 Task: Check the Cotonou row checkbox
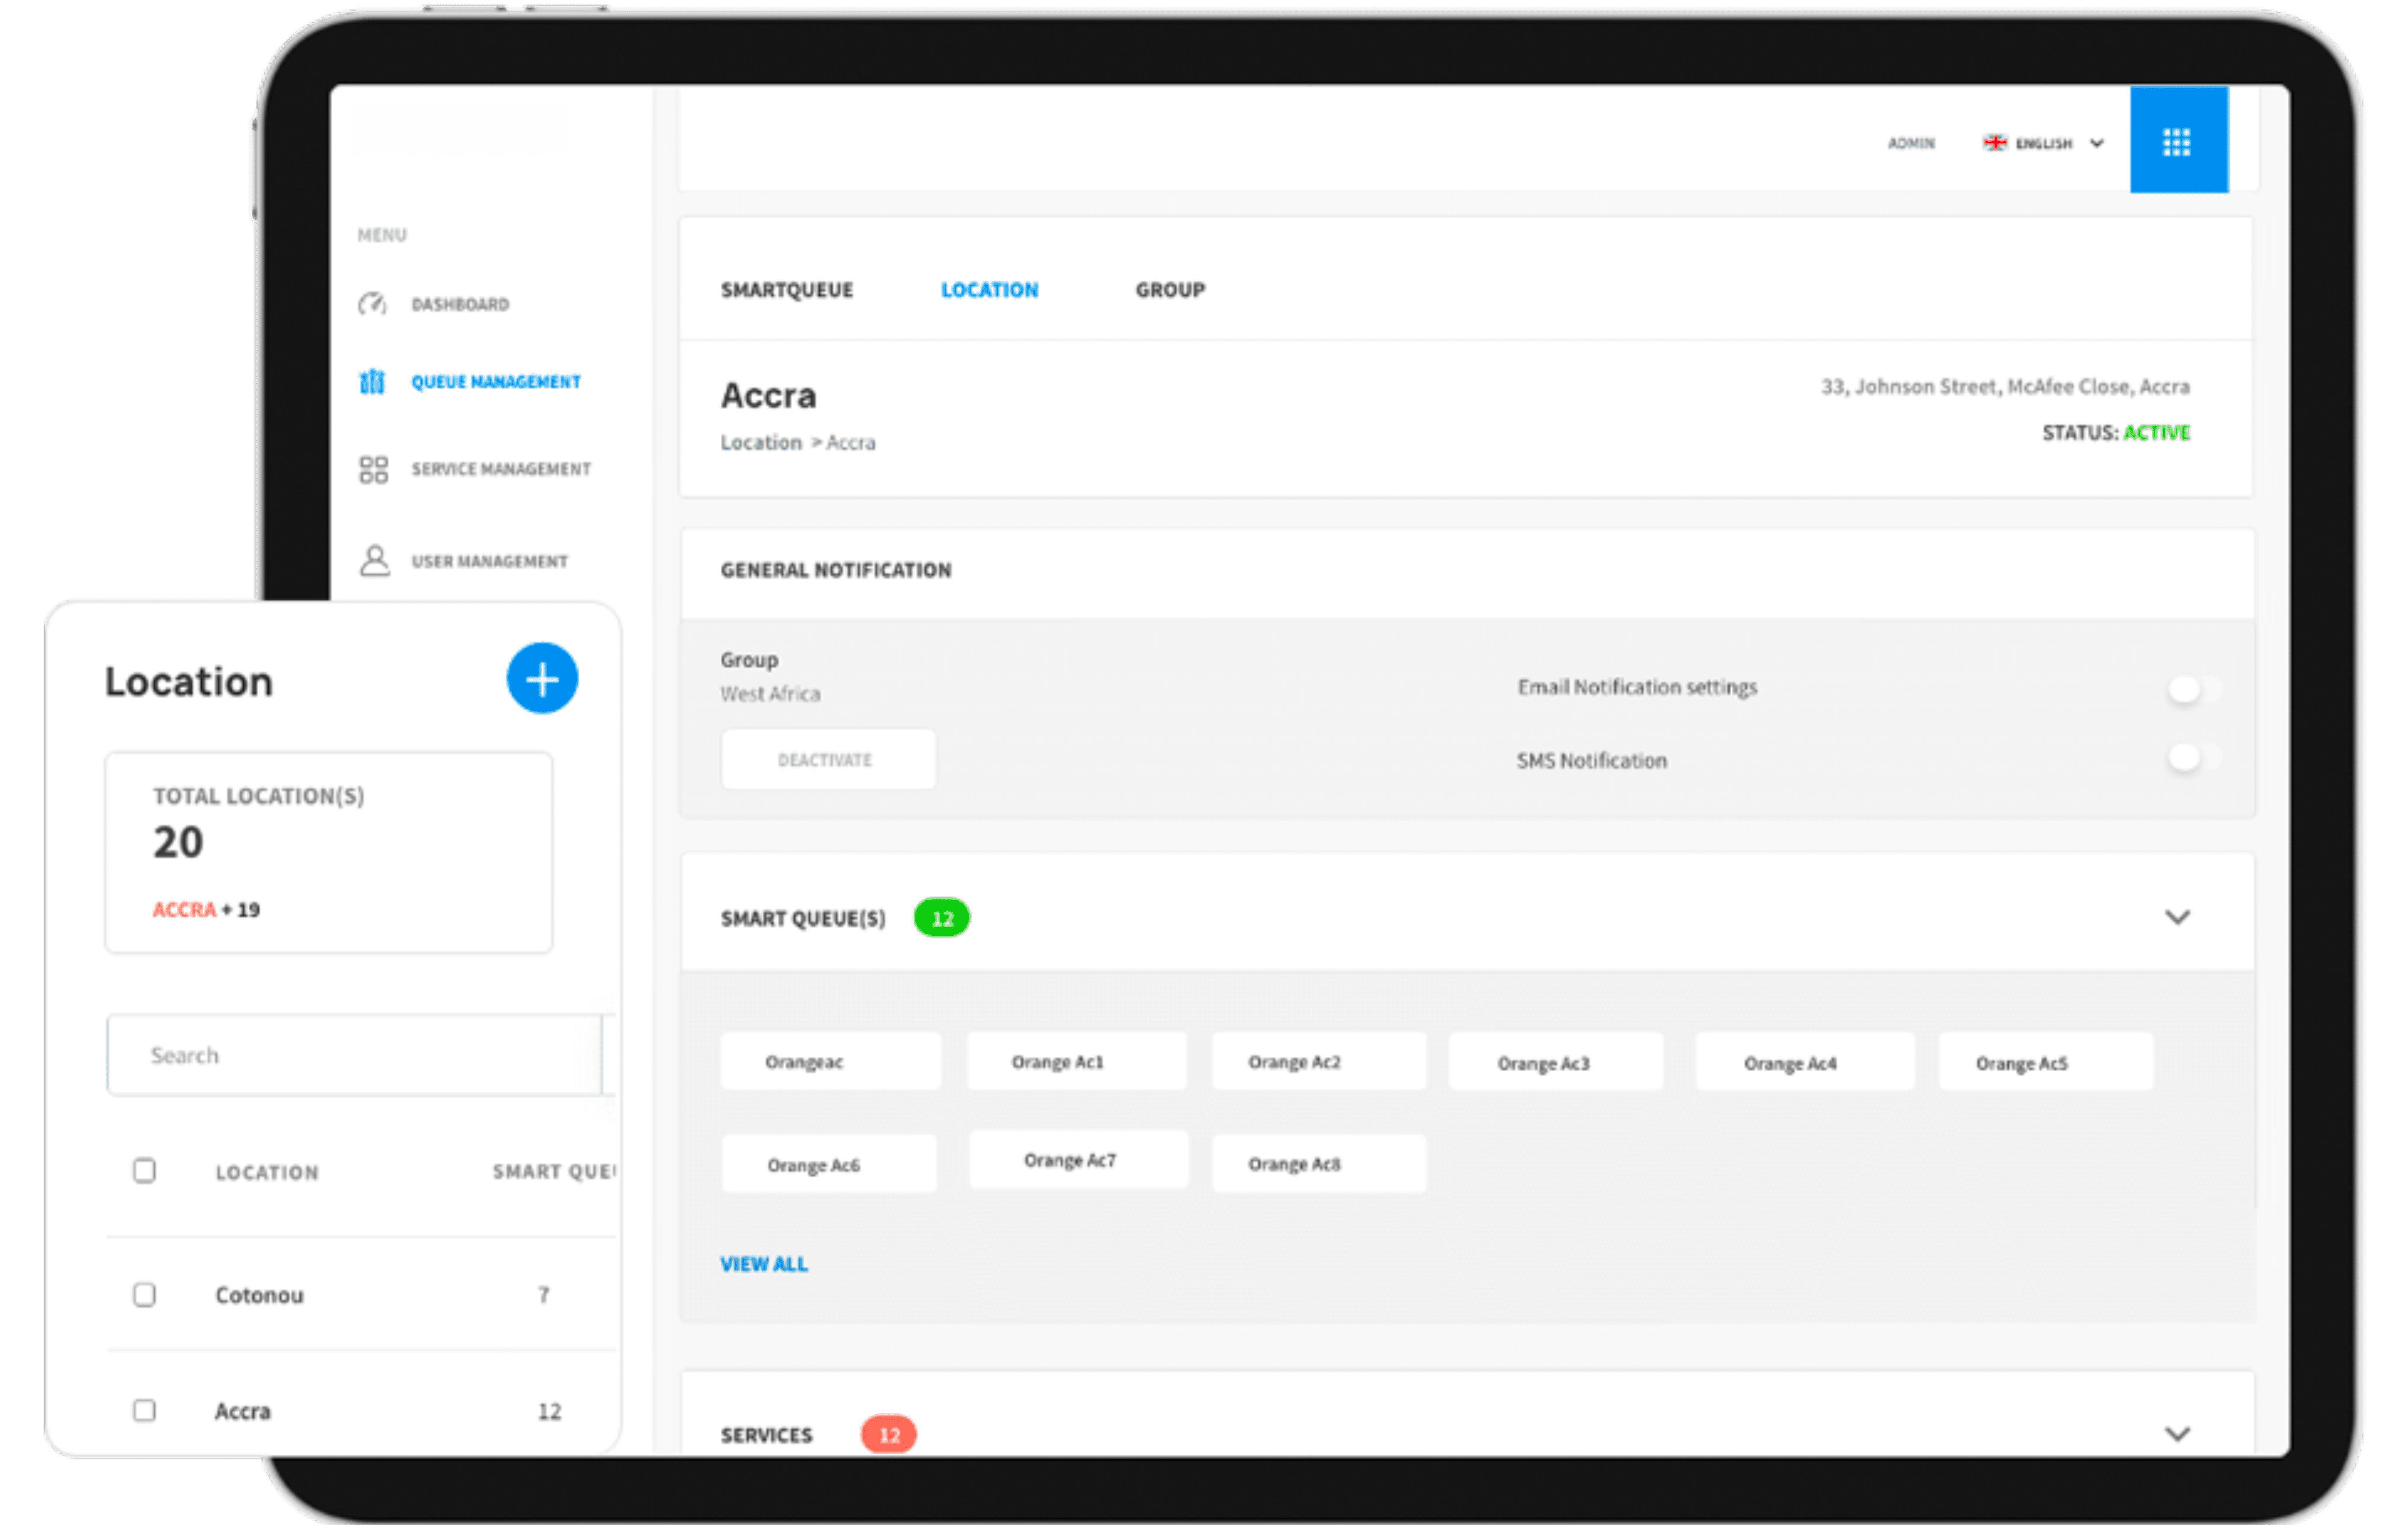click(145, 1294)
